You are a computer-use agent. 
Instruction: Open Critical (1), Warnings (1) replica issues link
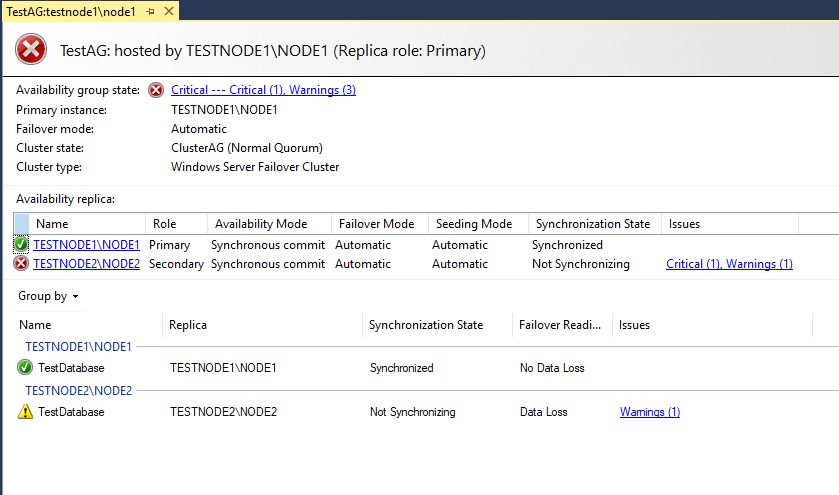[729, 264]
